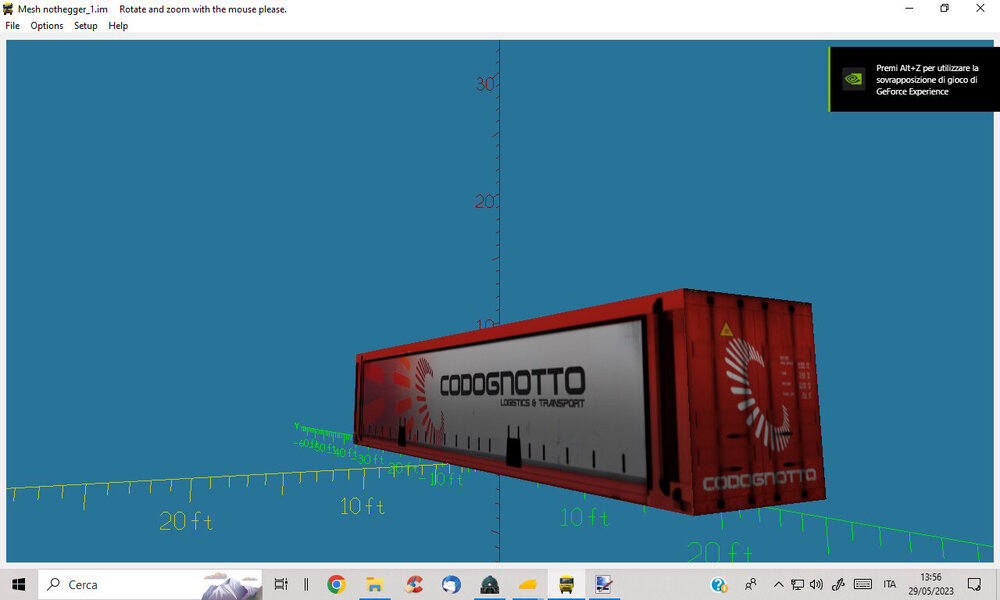1000x600 pixels.
Task: Launch Google Chrome from the taskbar
Action: point(336,584)
